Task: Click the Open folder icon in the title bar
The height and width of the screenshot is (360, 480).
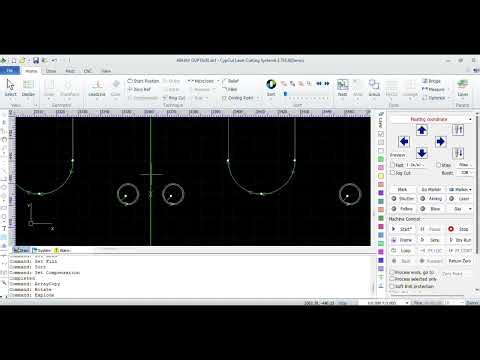Action: click(x=22, y=60)
